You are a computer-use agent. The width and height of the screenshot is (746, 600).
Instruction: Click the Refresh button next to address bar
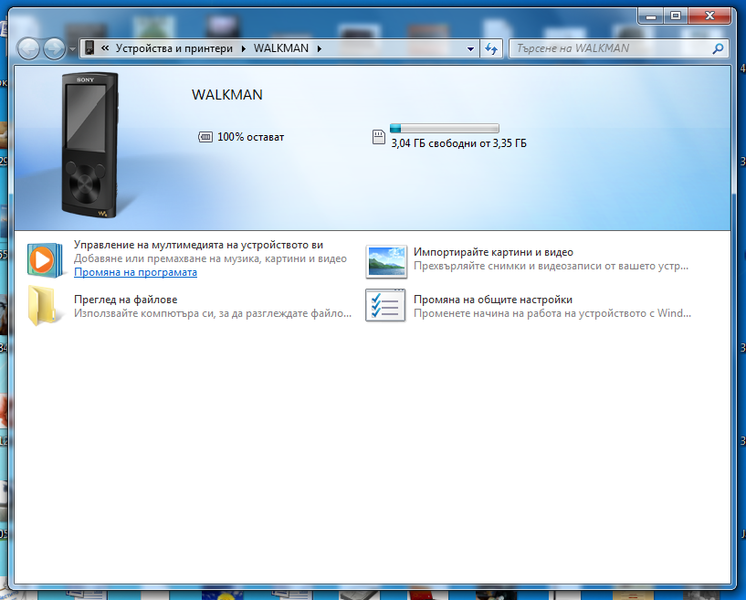(491, 48)
